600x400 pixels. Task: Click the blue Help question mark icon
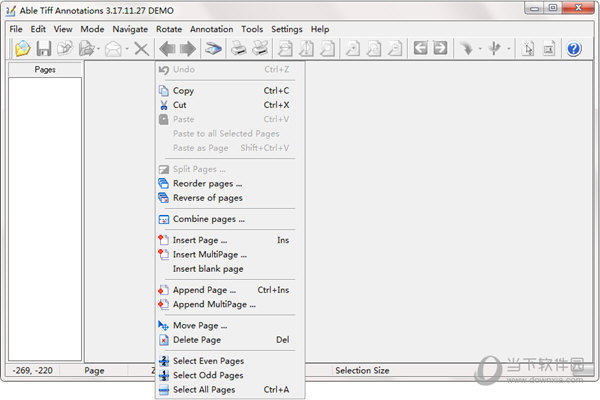[574, 49]
